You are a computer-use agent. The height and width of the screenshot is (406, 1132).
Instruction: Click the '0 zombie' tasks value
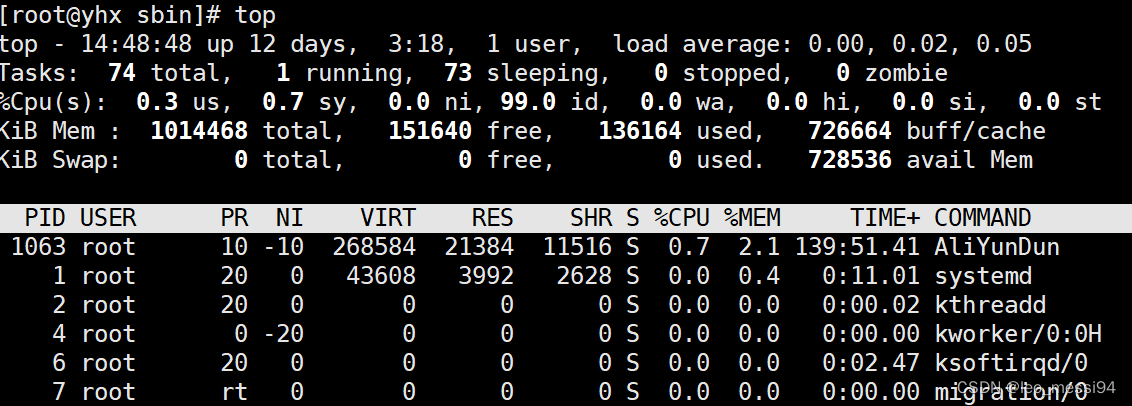tap(892, 73)
